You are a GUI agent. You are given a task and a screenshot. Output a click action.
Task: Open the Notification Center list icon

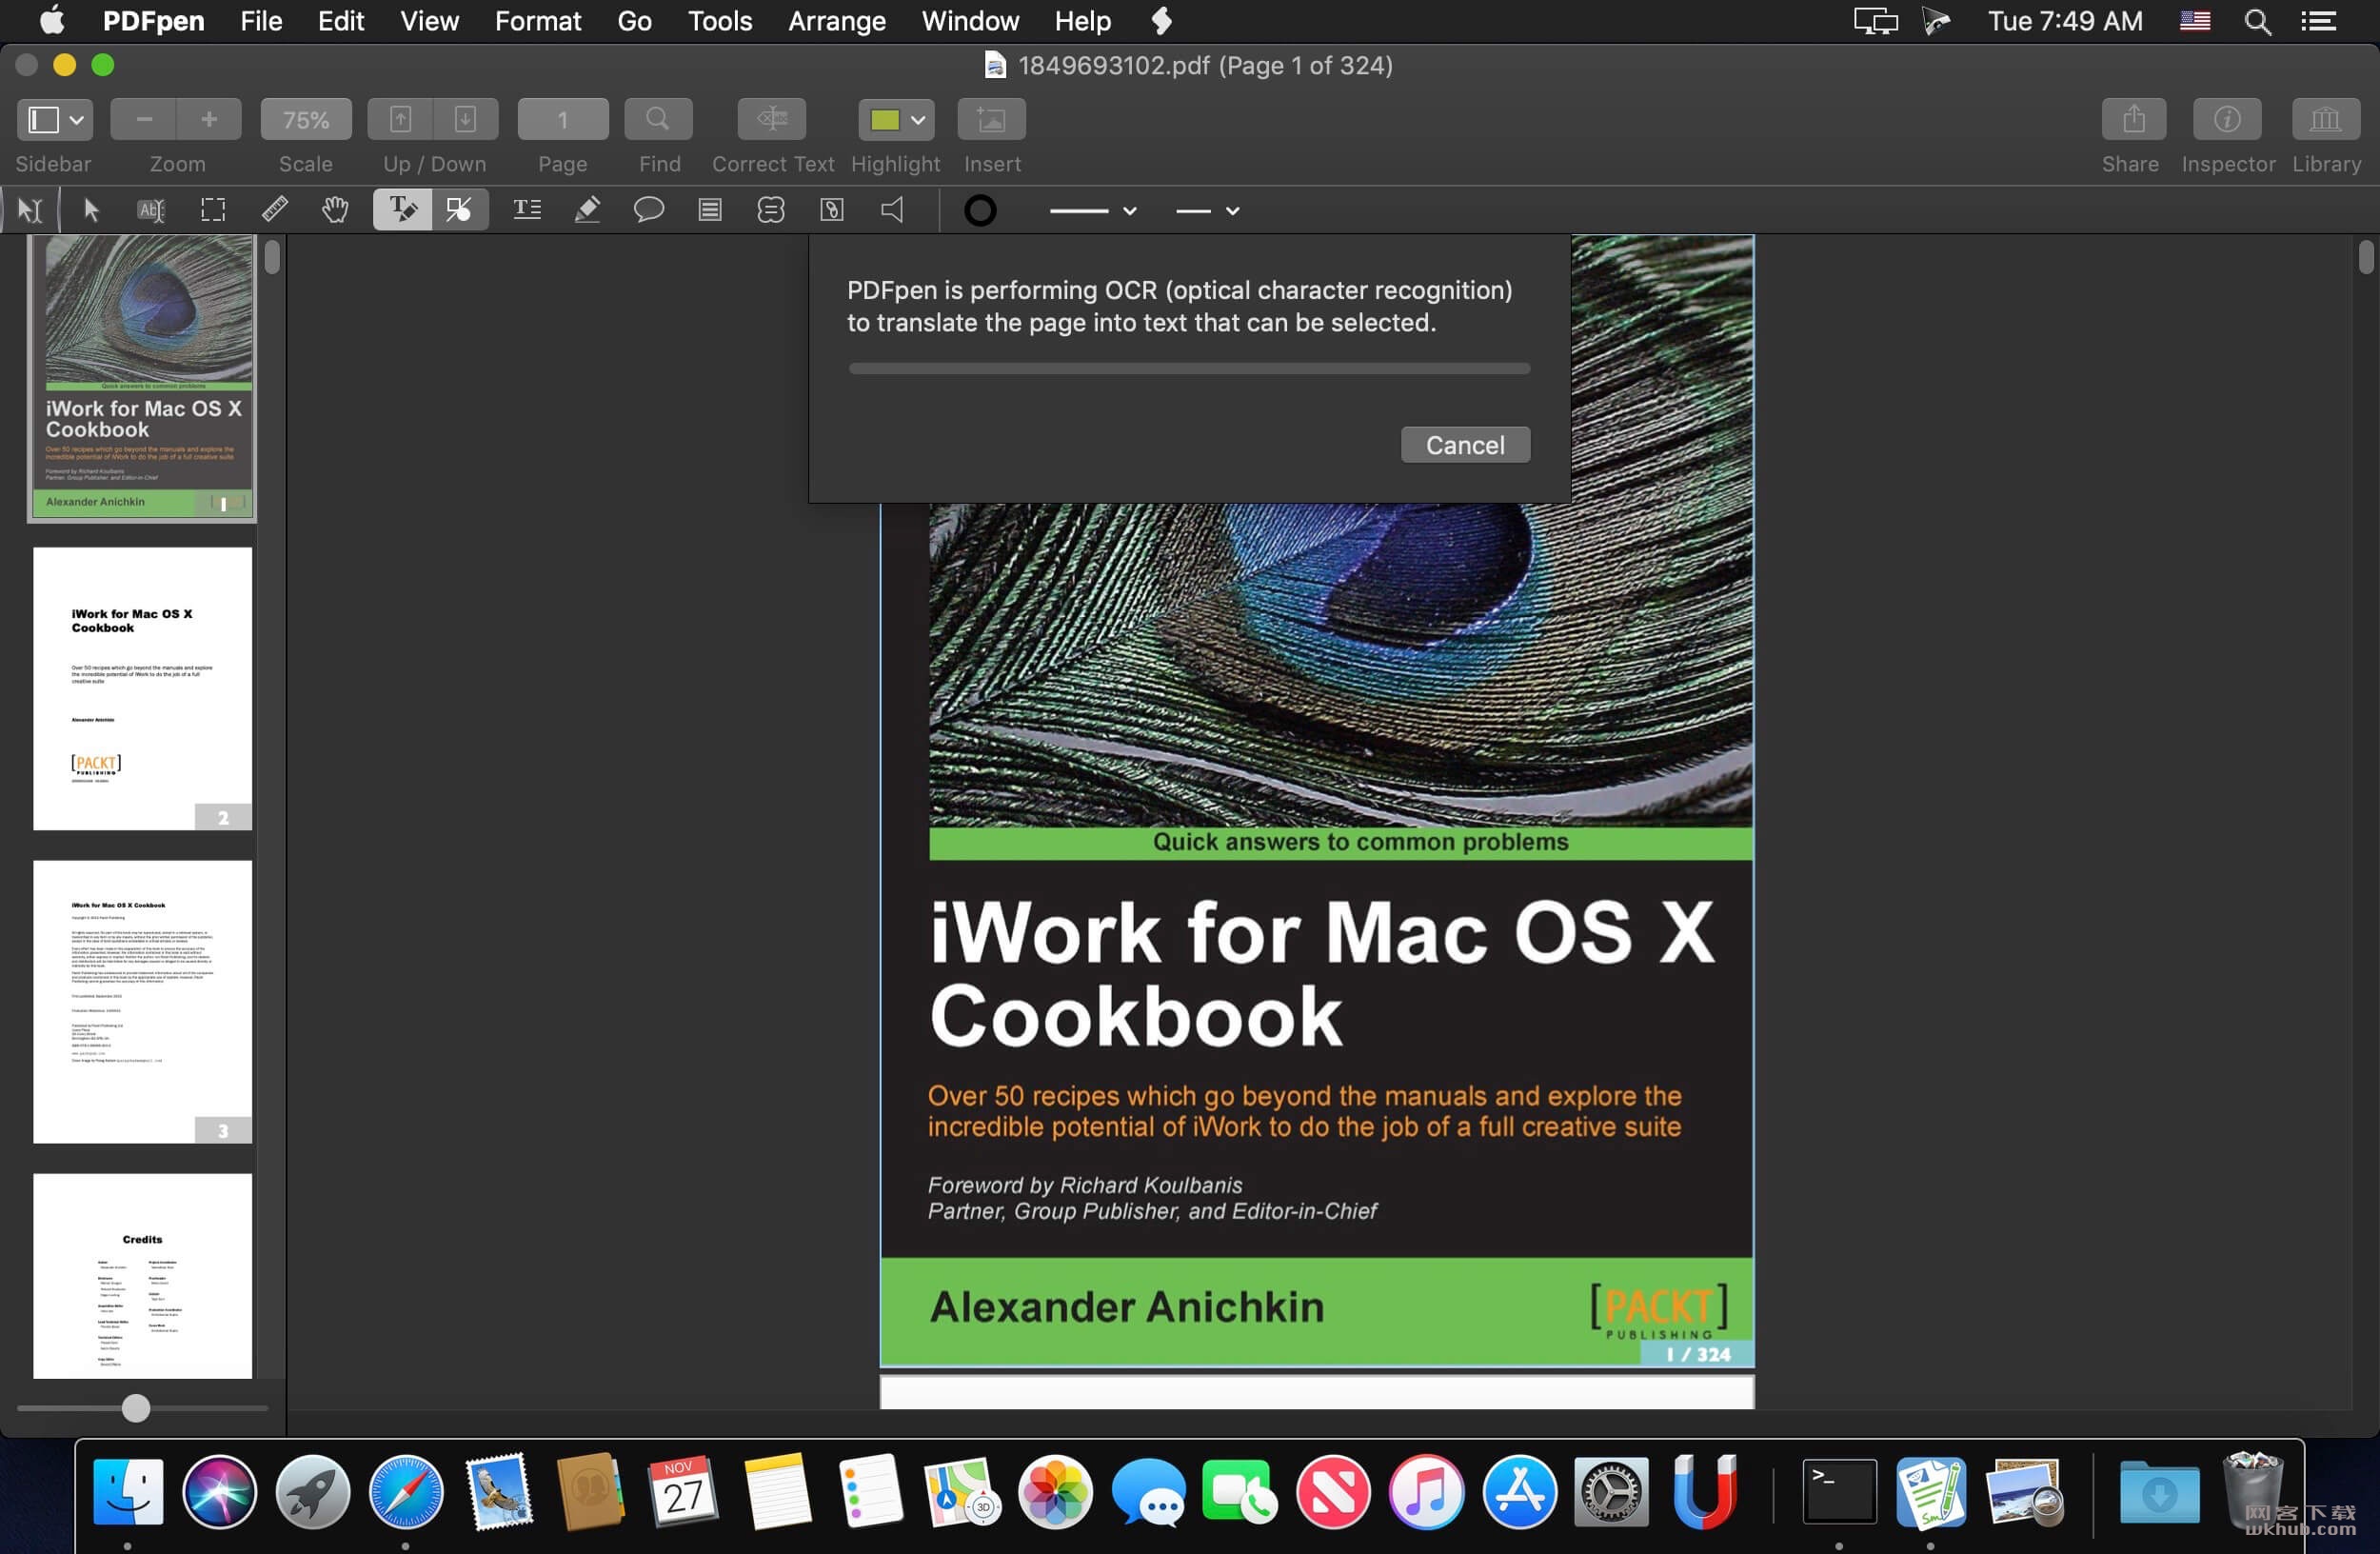click(x=2318, y=21)
